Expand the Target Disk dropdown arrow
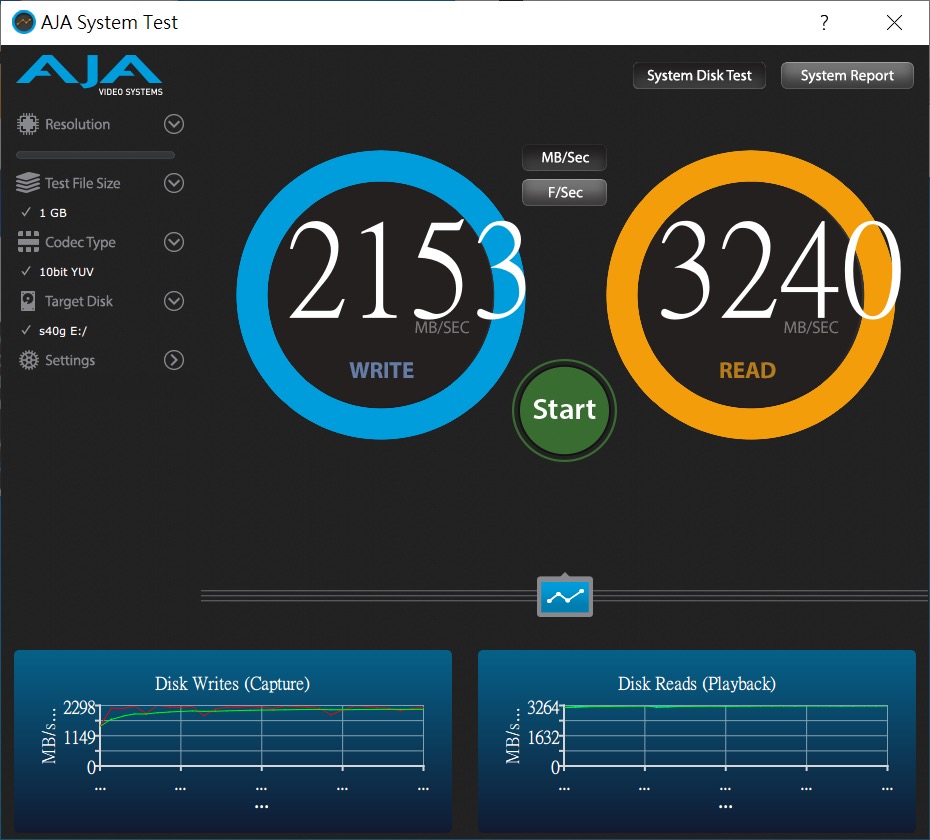 (x=174, y=301)
